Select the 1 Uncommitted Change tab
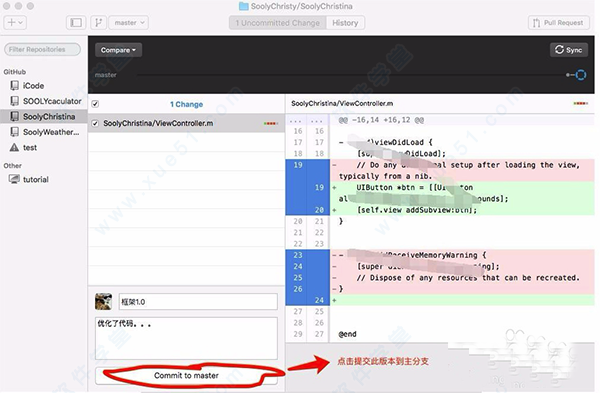Screen dimensions: 600x393 [277, 23]
